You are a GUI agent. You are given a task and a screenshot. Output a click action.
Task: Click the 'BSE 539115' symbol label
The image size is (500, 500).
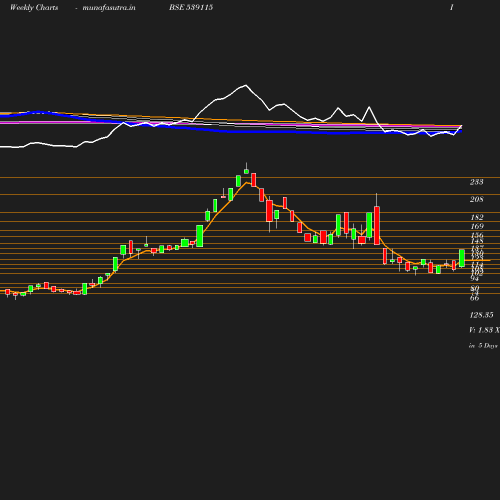click(191, 7)
